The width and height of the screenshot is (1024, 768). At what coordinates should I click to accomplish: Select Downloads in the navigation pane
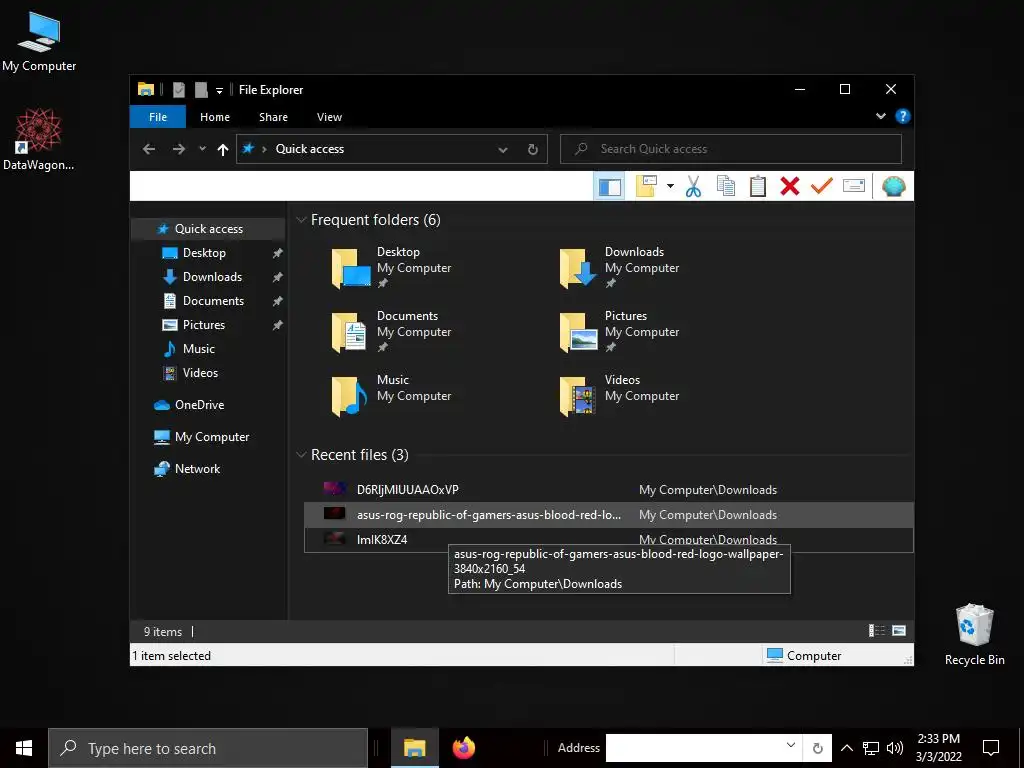pos(212,277)
